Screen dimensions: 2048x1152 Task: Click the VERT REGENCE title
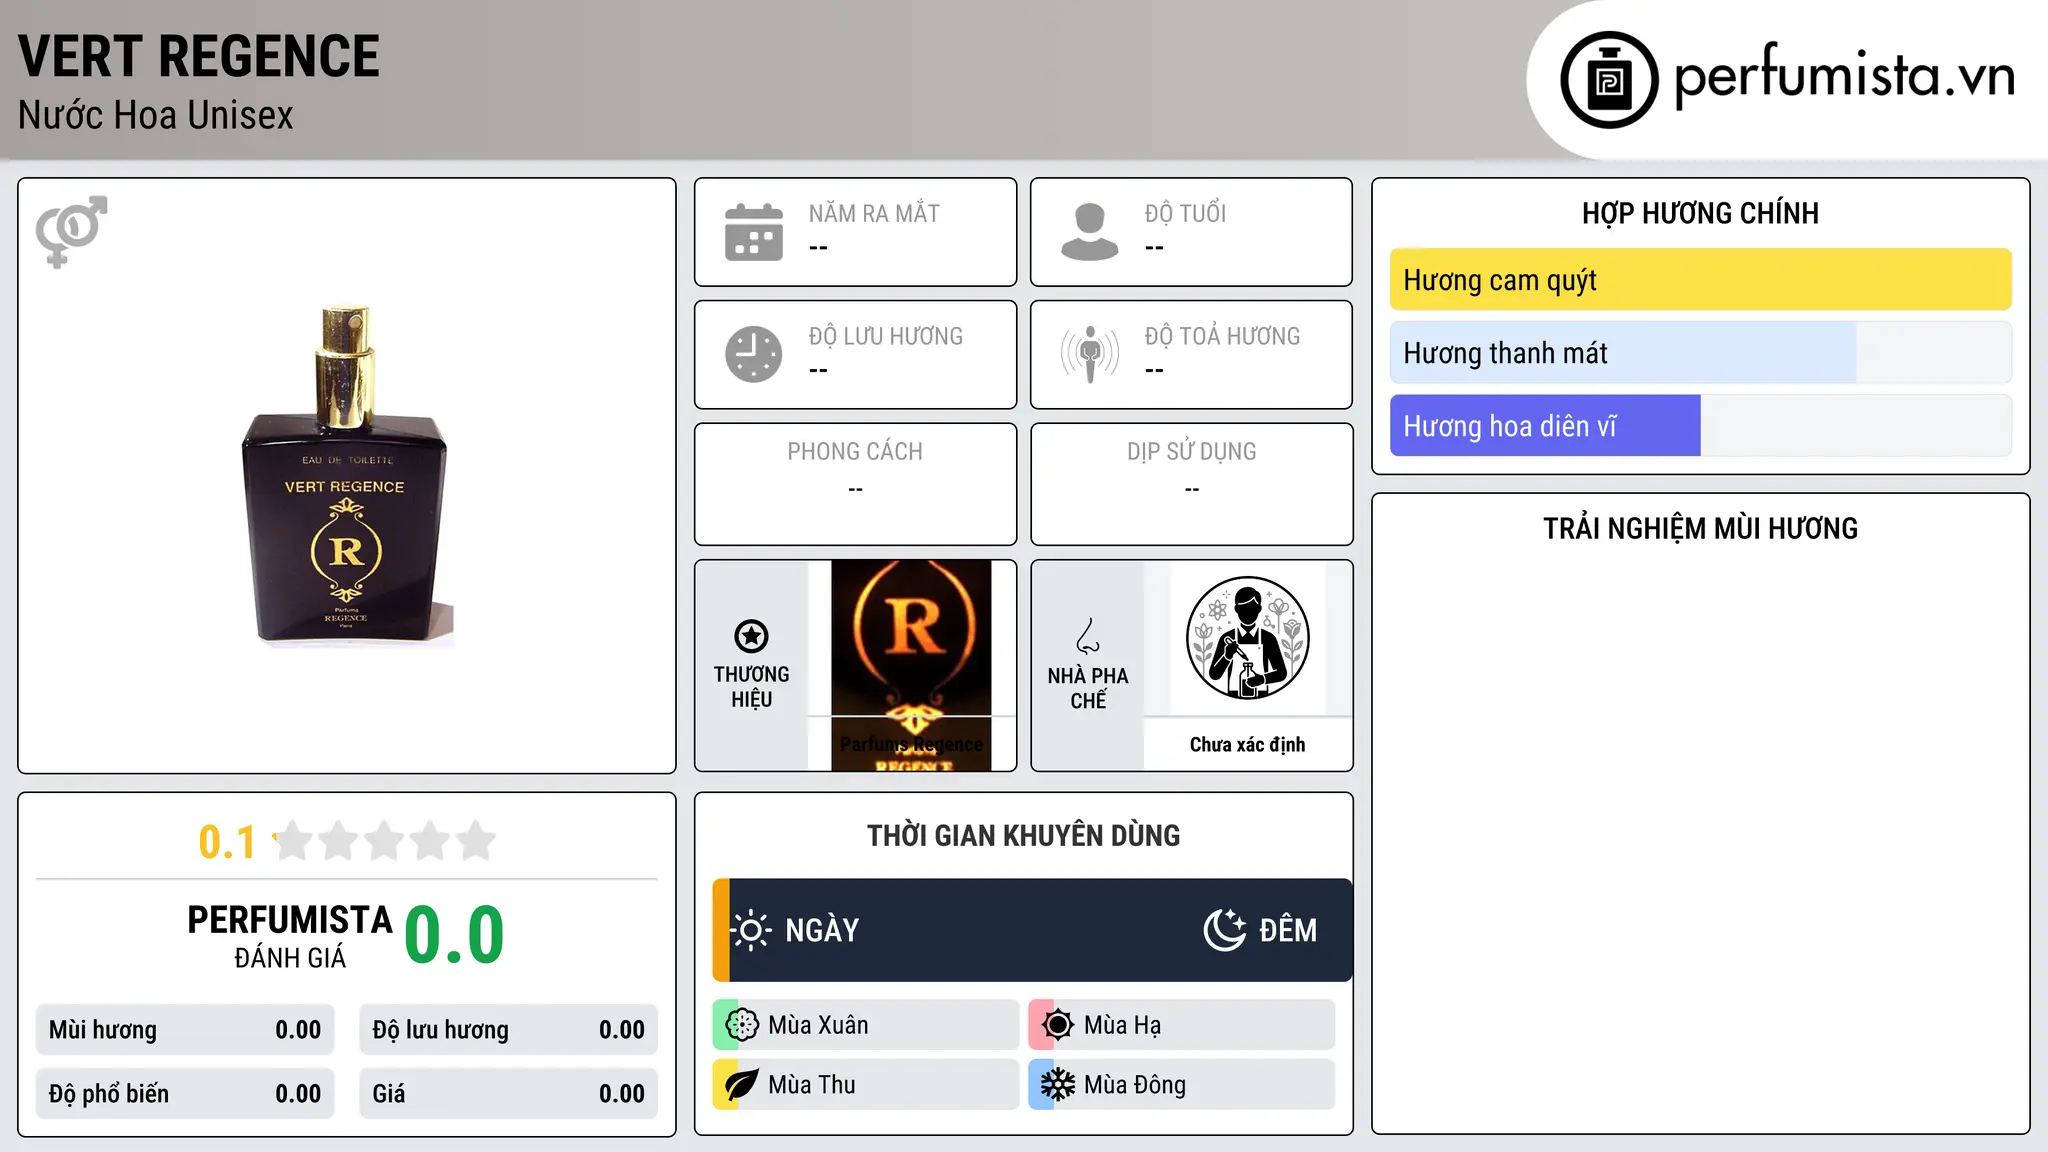pos(199,56)
